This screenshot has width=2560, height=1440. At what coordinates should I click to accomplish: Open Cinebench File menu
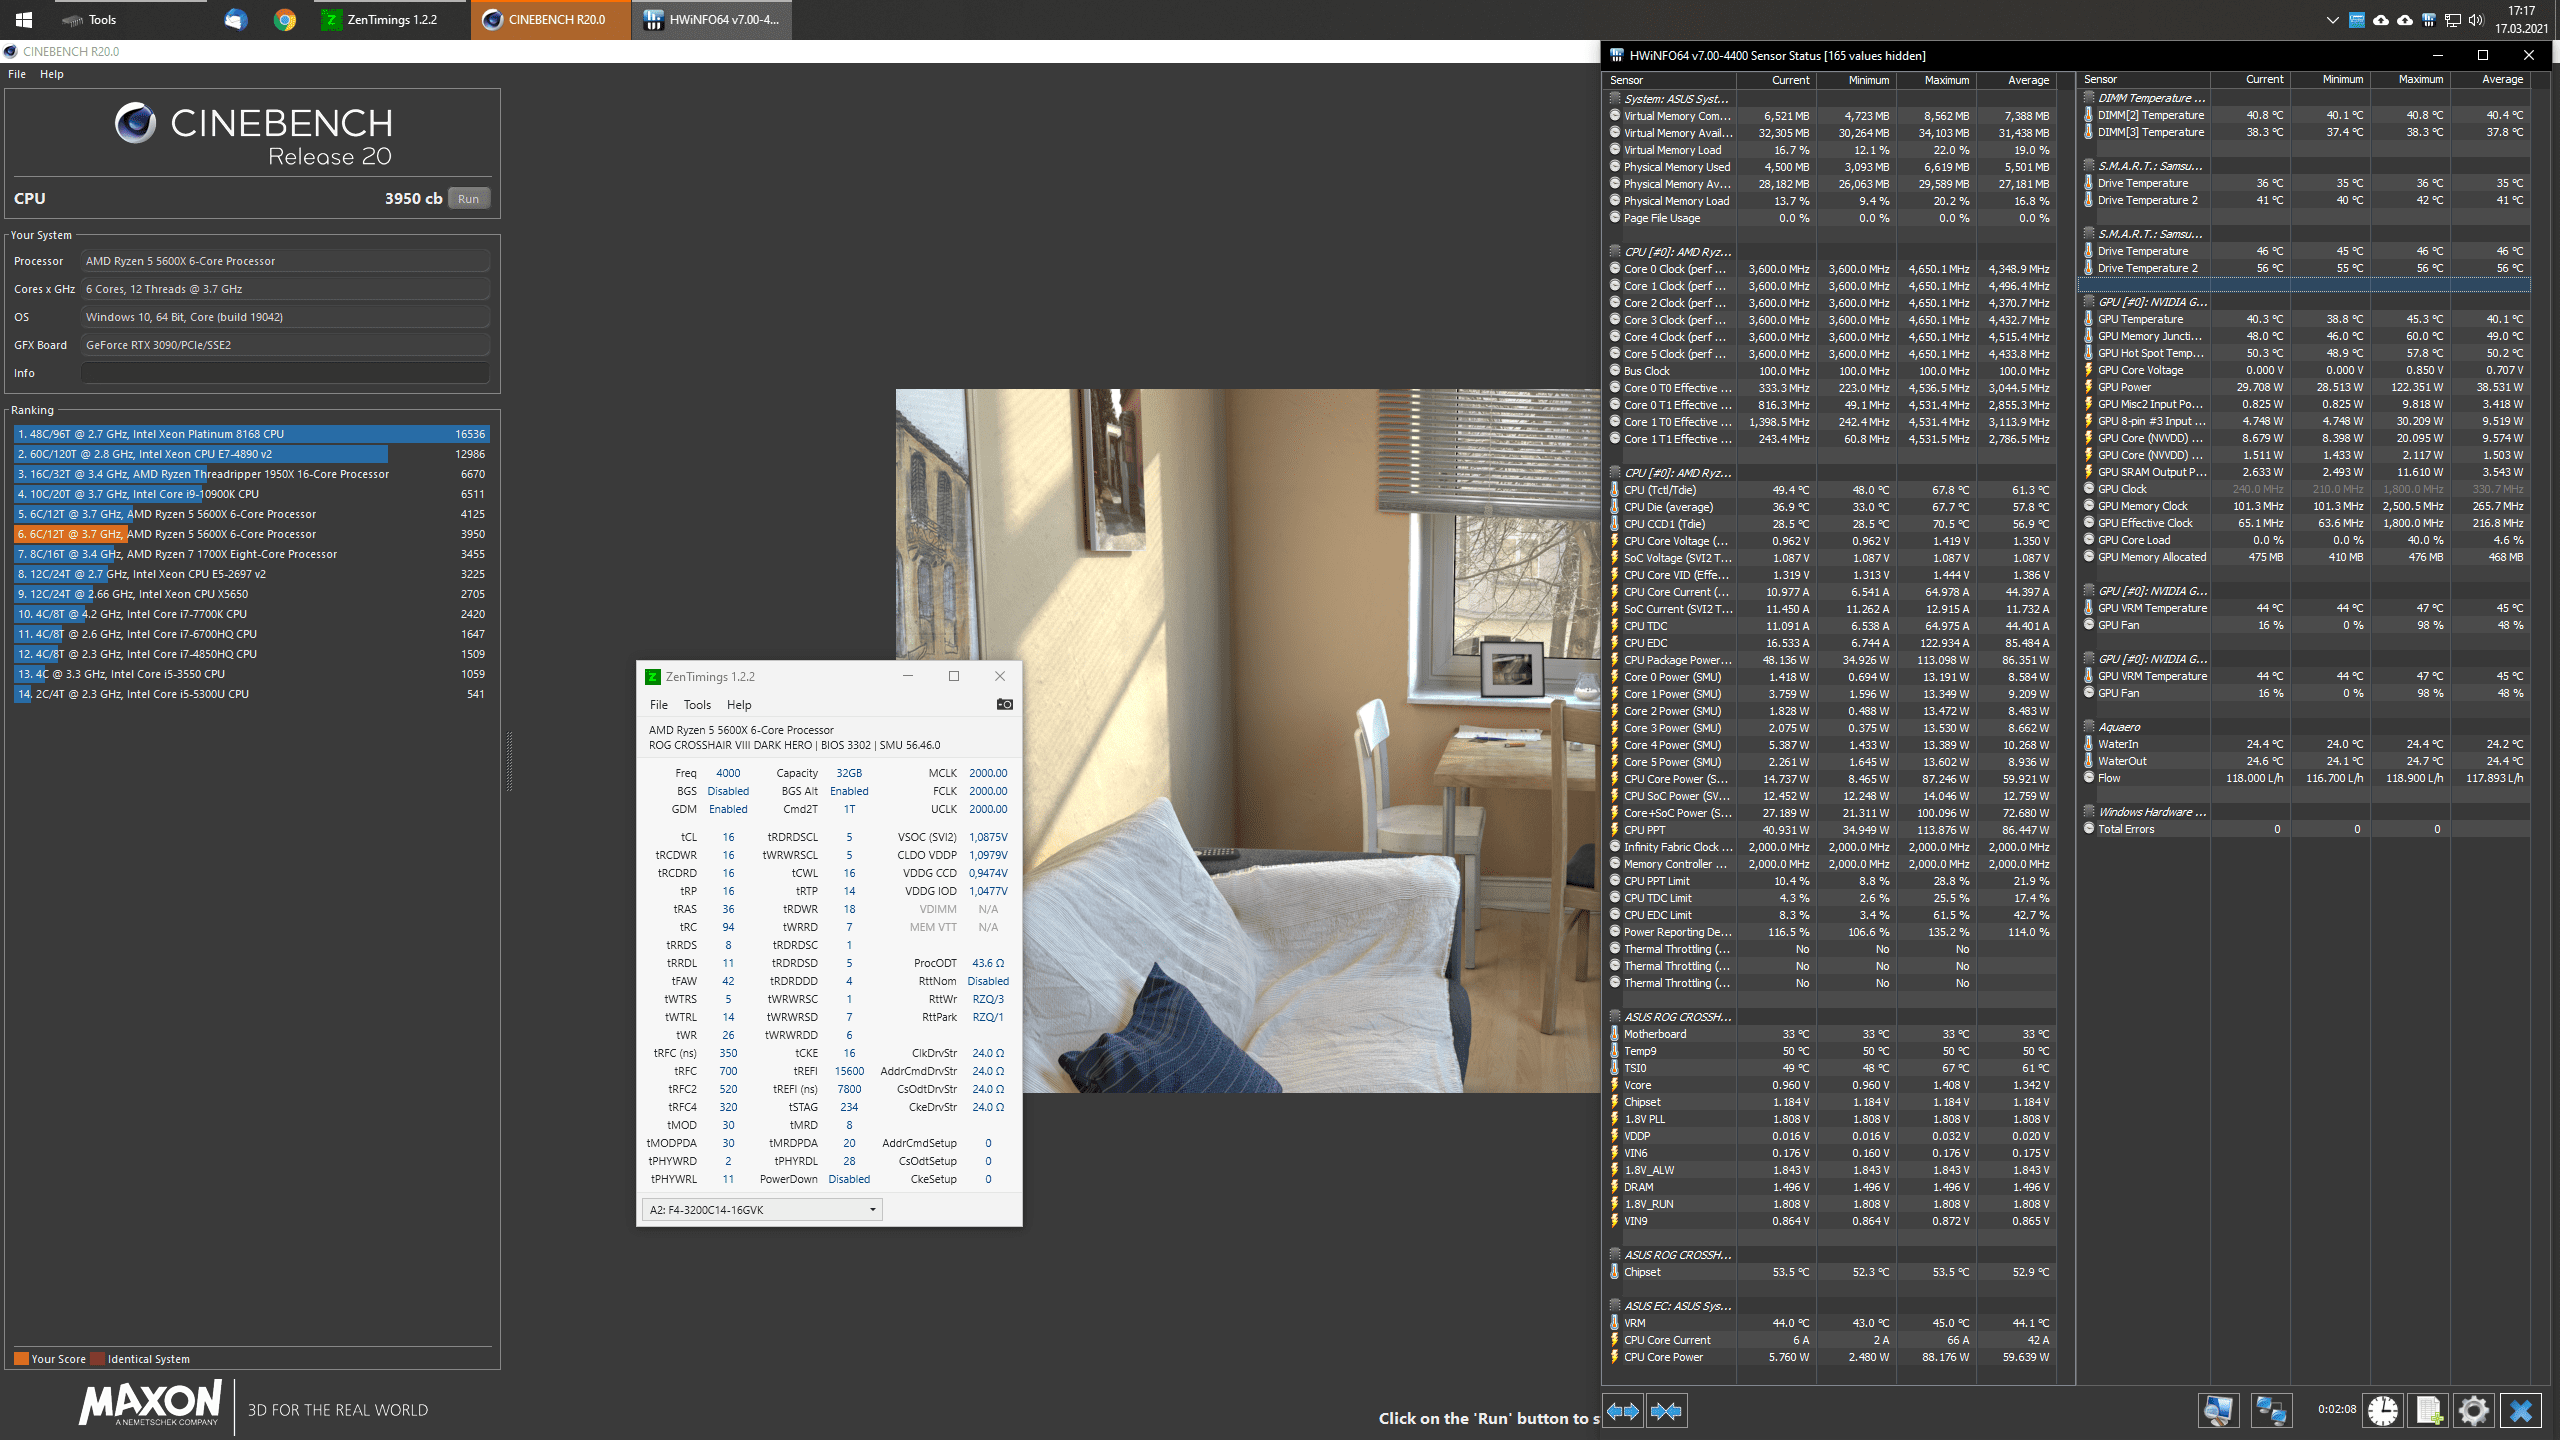pyautogui.click(x=17, y=74)
